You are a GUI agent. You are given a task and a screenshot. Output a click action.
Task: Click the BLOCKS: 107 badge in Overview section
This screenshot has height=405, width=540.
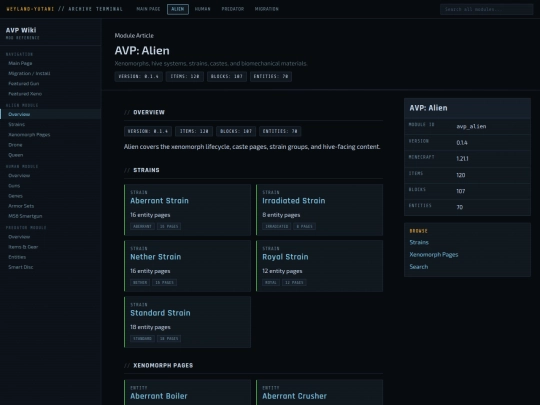click(x=236, y=131)
